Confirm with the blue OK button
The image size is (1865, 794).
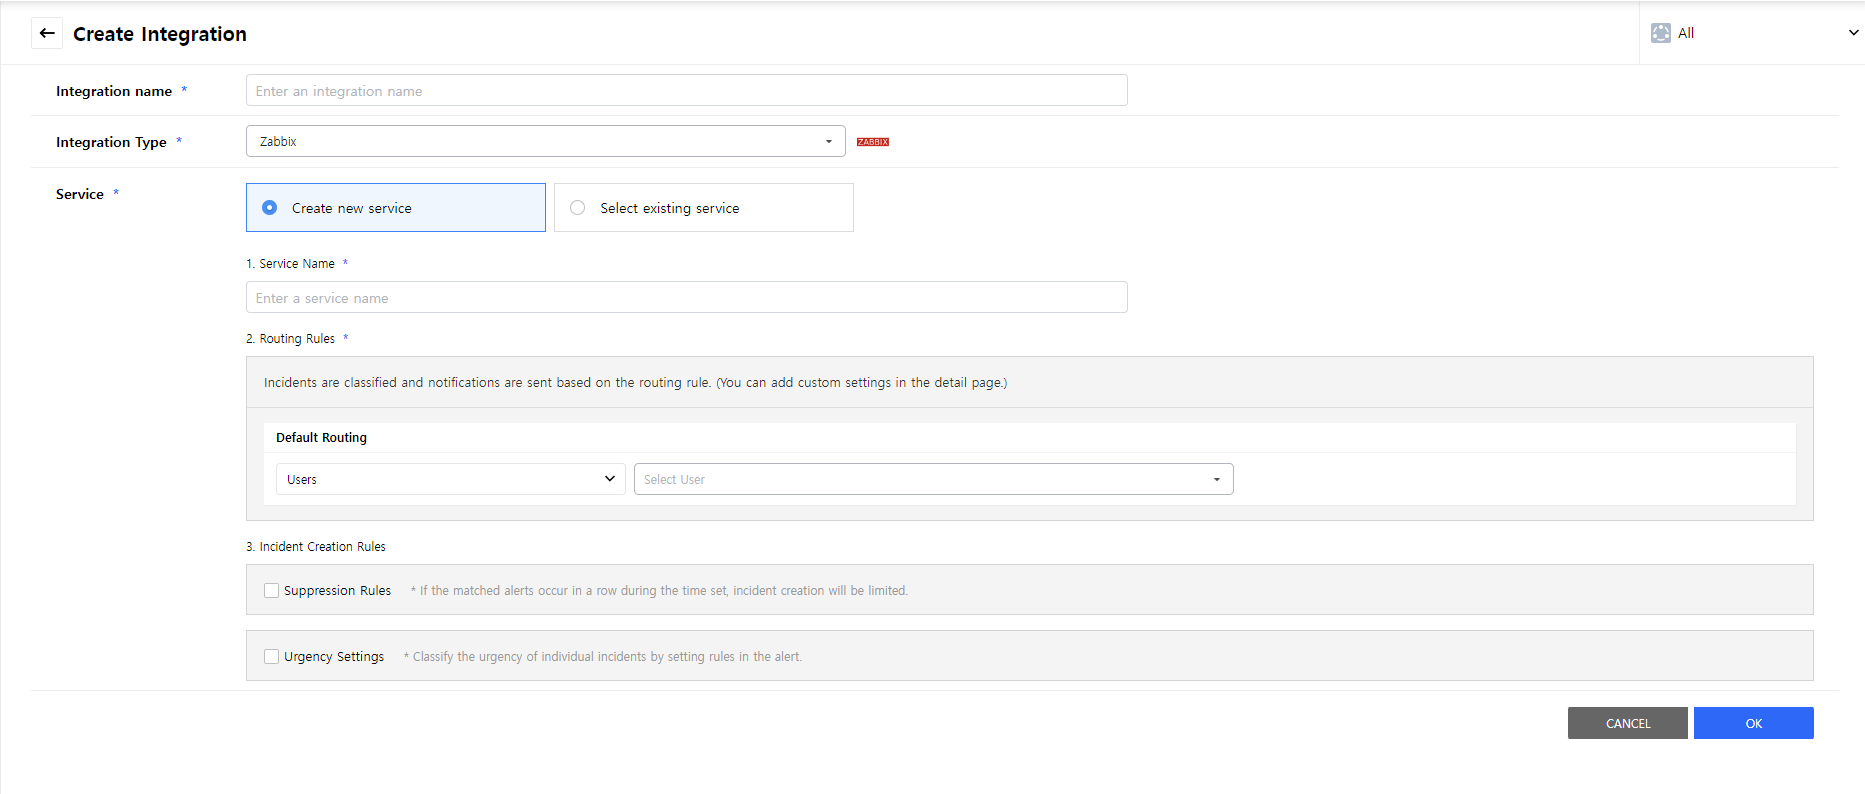click(1753, 723)
